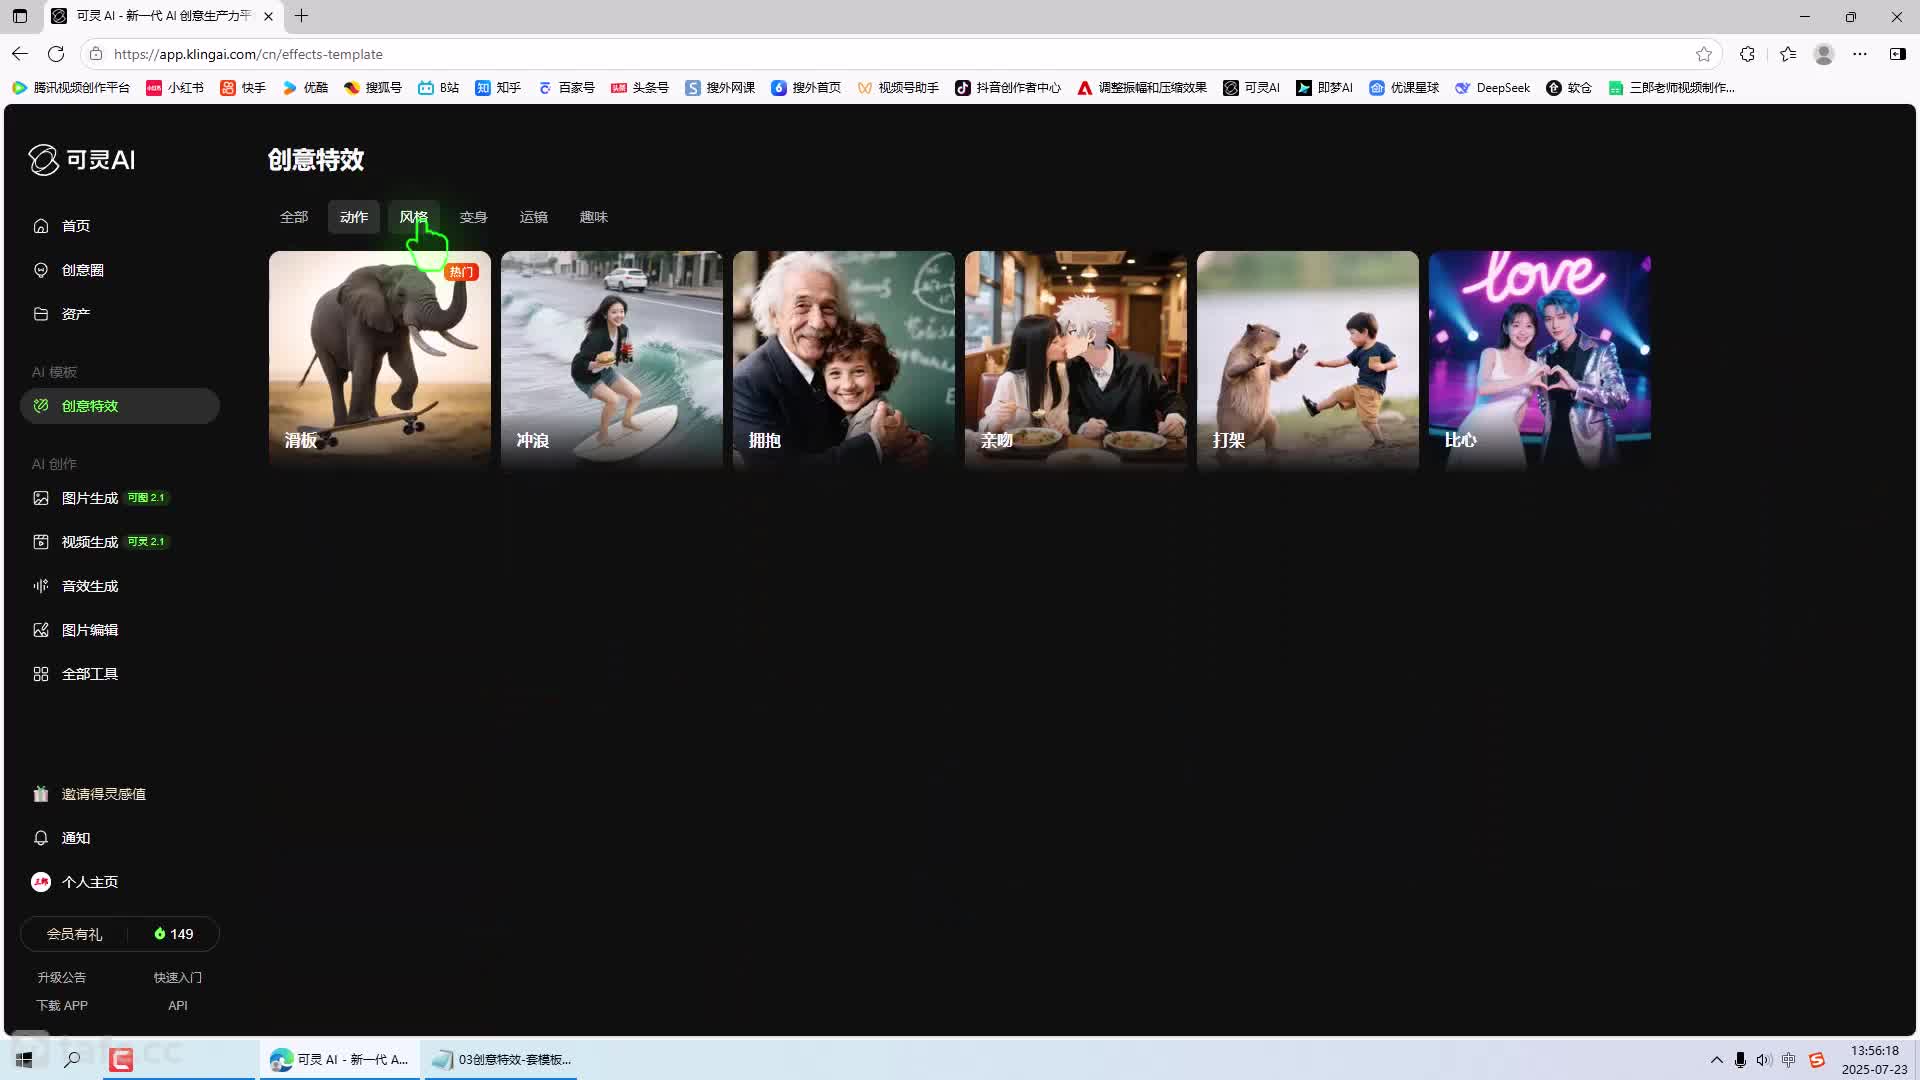
Task: Click the 会员有礼 membership button
Action: [75, 934]
